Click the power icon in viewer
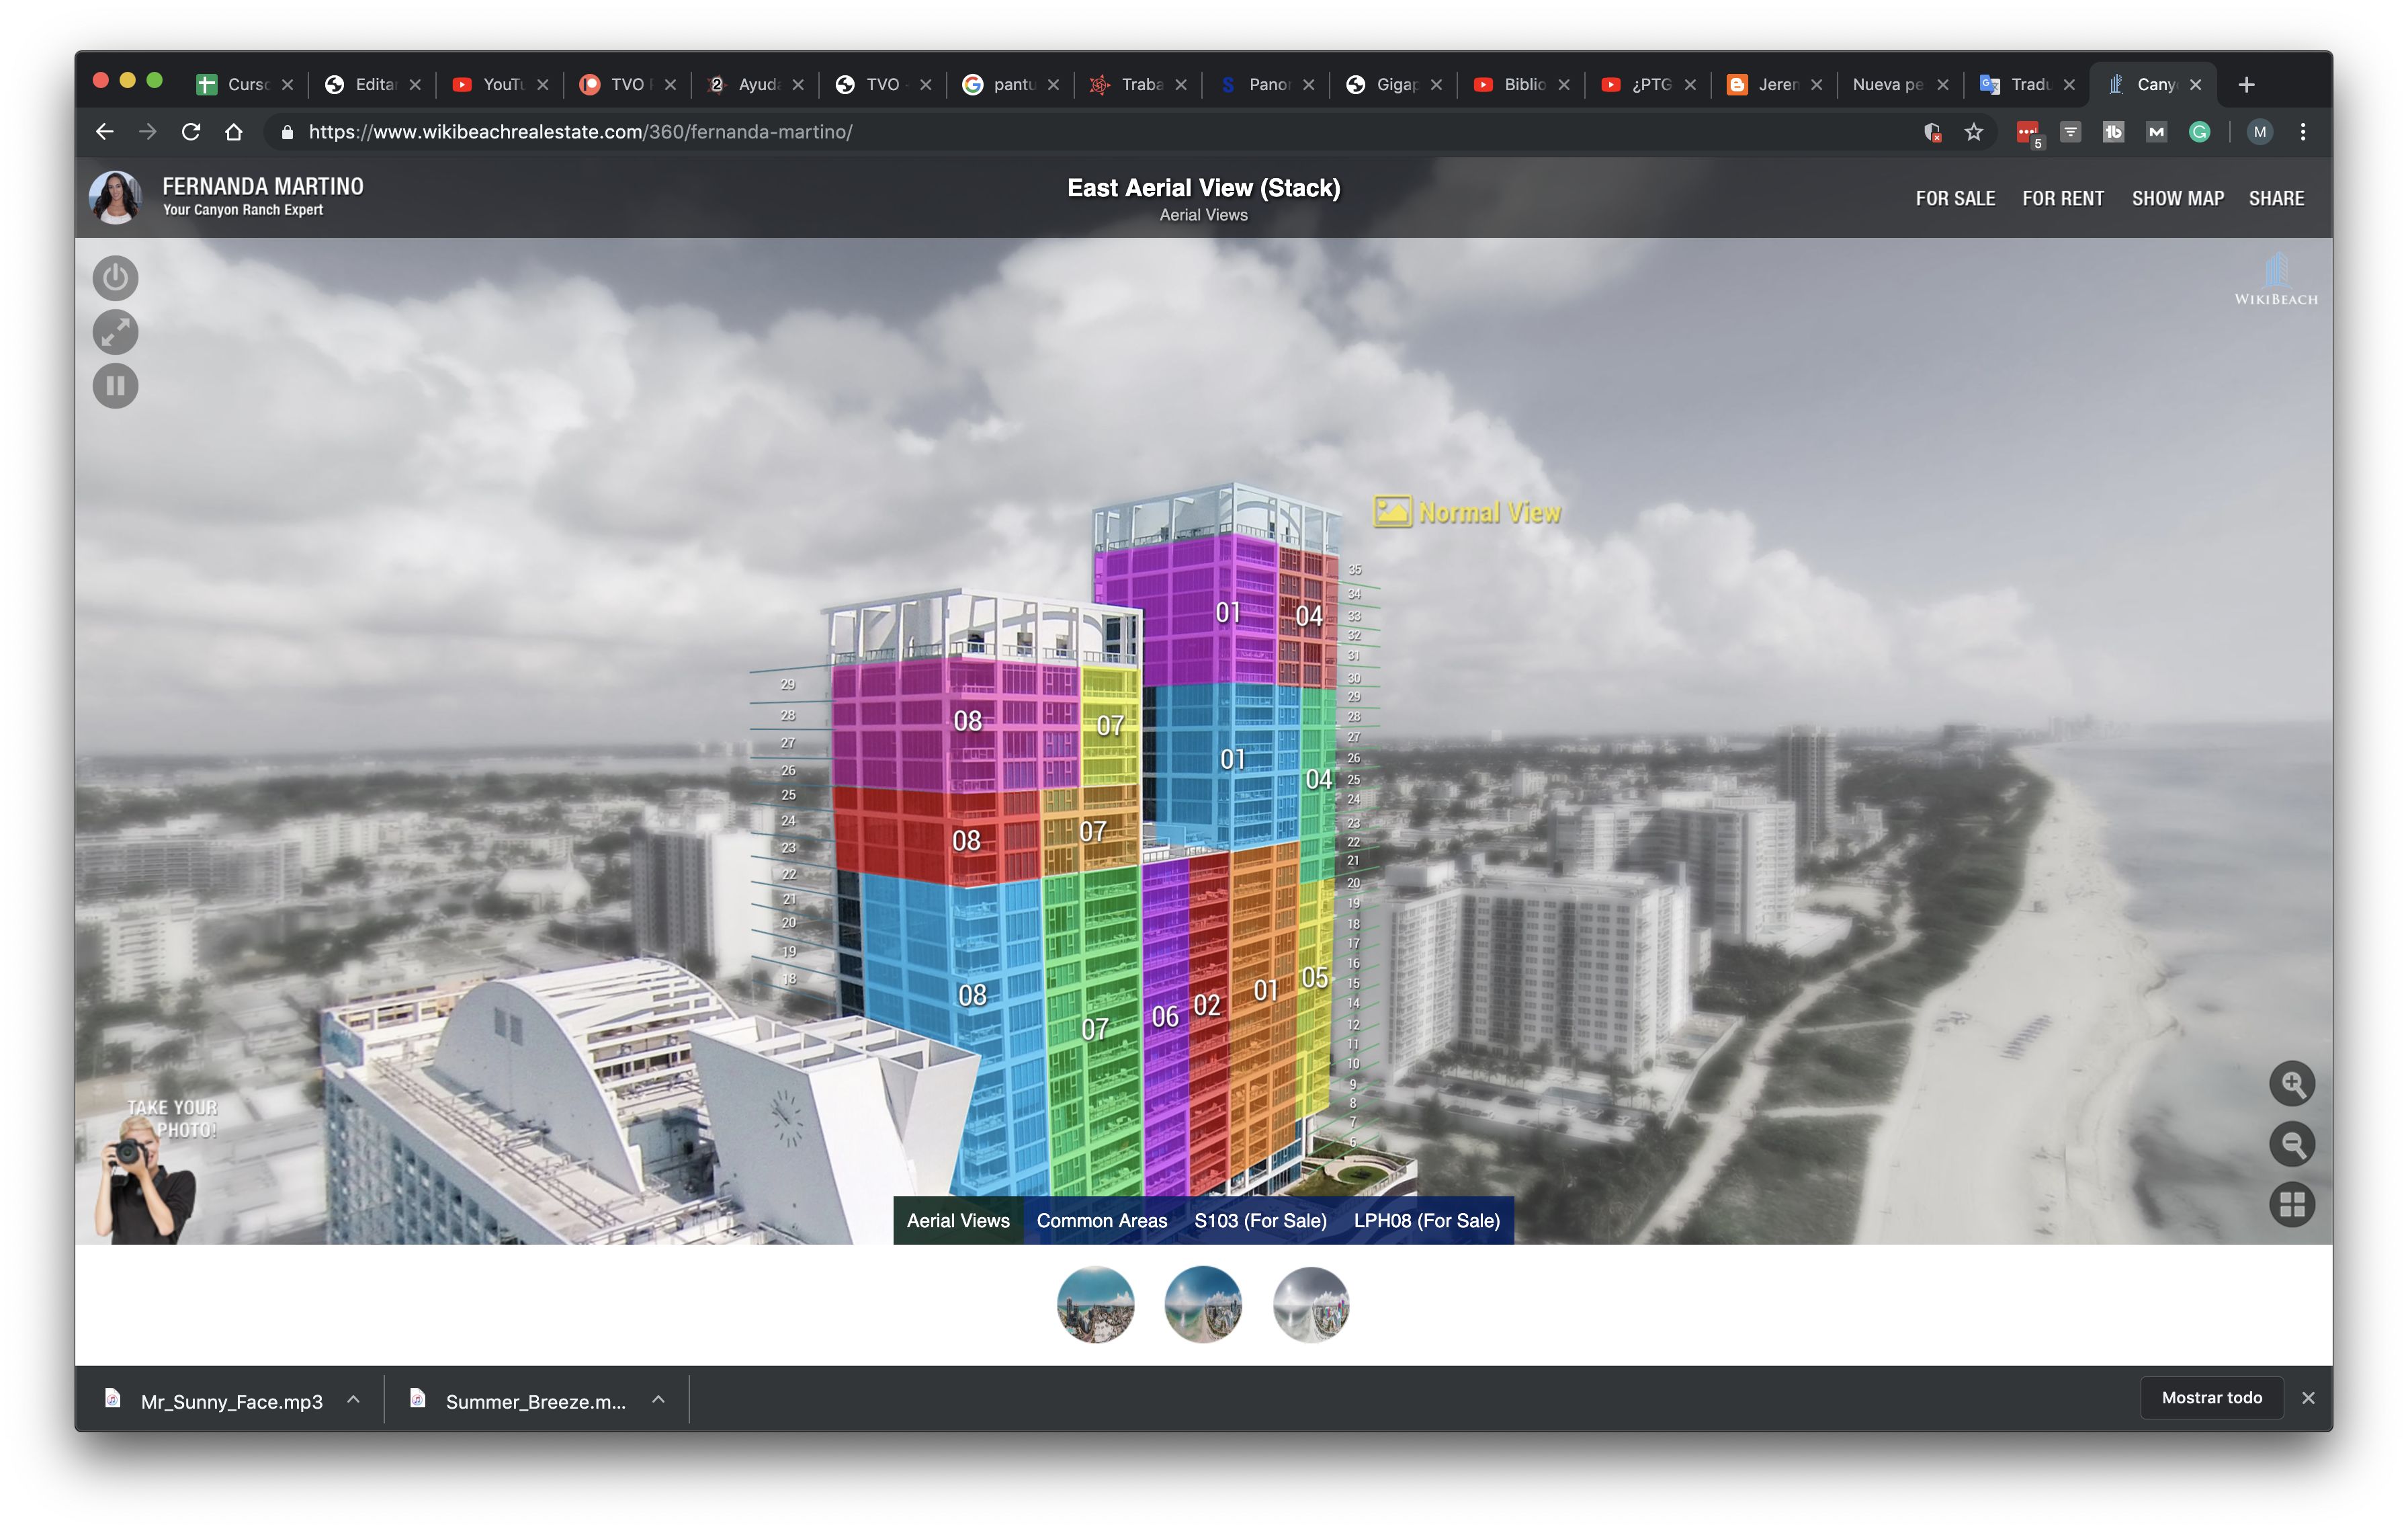The width and height of the screenshot is (2408, 1531). click(115, 278)
